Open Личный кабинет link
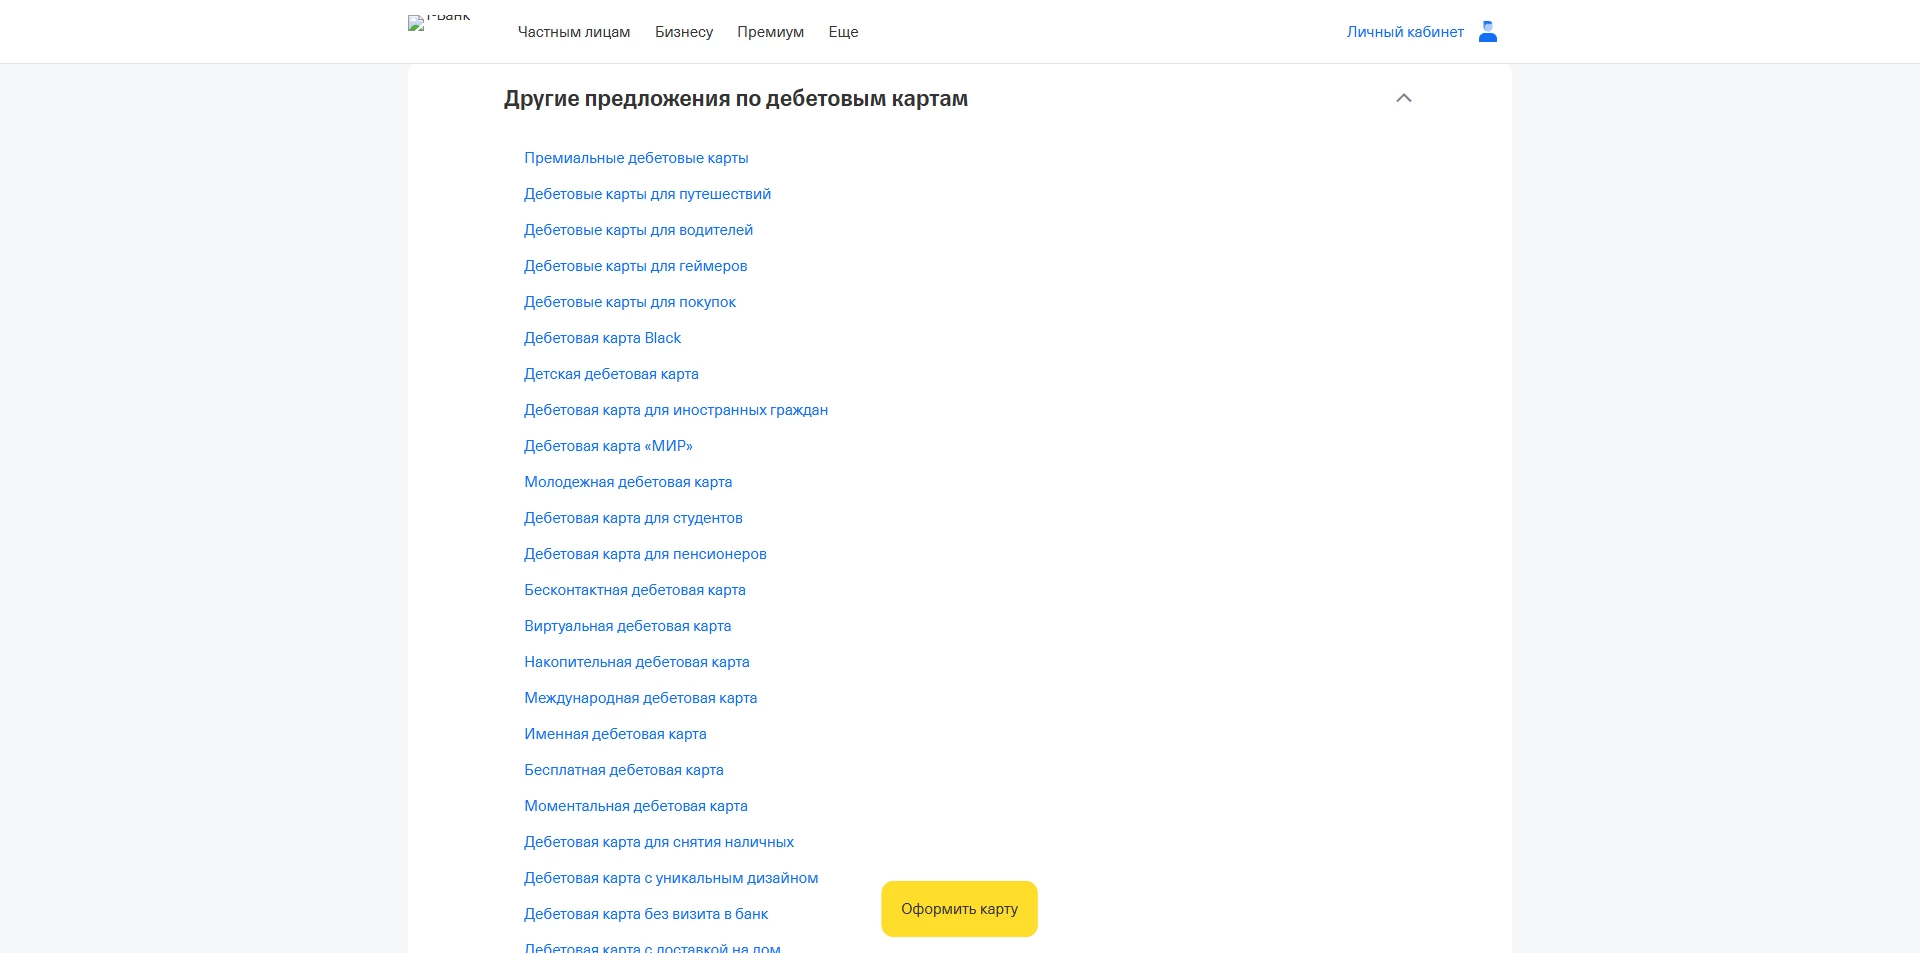The height and width of the screenshot is (953, 1920). point(1404,32)
